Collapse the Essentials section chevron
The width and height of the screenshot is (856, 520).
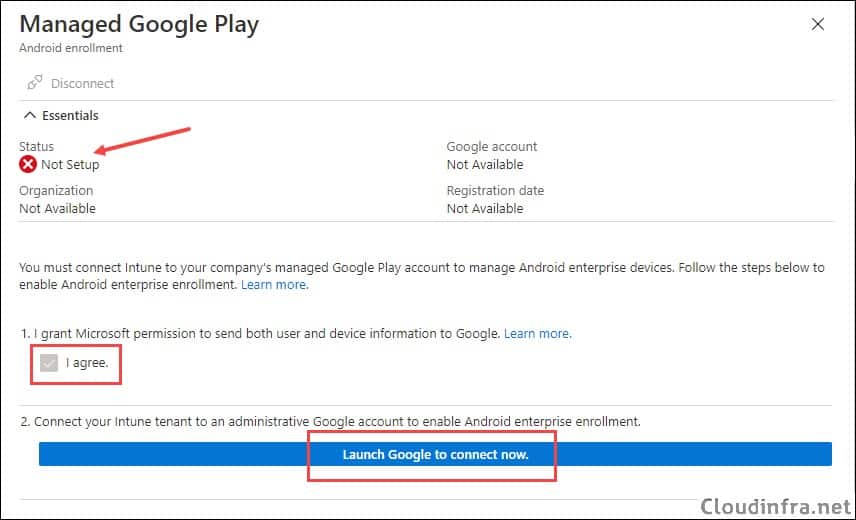pyautogui.click(x=30, y=115)
